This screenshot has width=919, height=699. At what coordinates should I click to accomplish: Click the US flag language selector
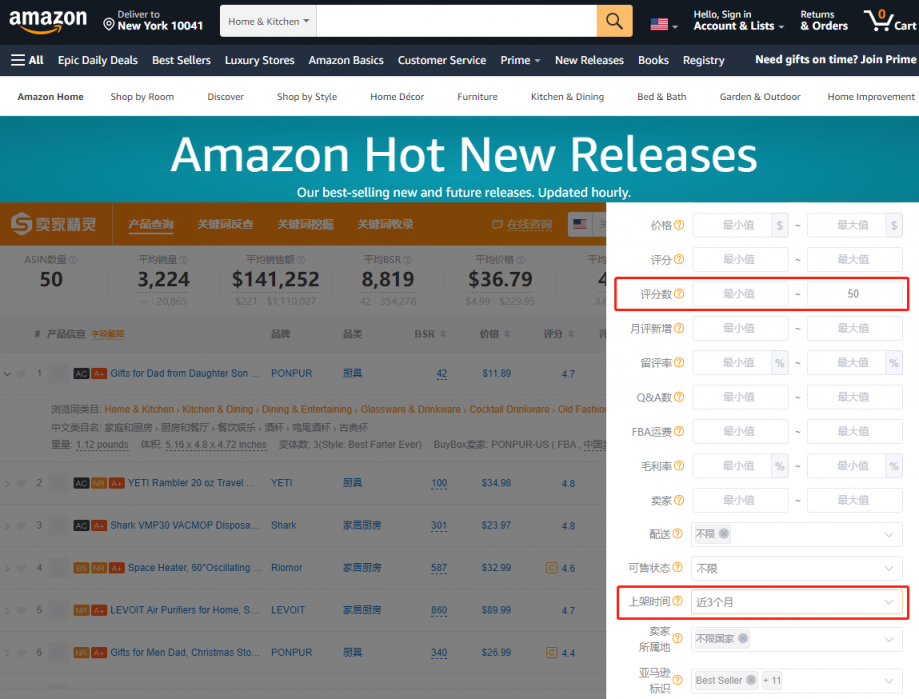(x=664, y=23)
